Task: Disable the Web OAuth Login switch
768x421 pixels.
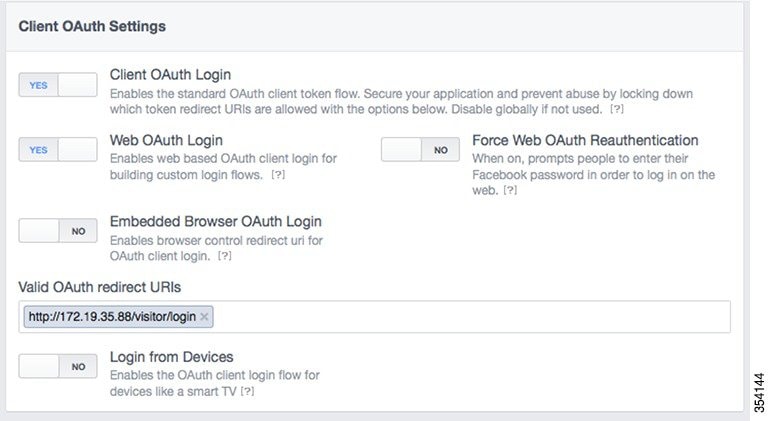Action: point(57,150)
